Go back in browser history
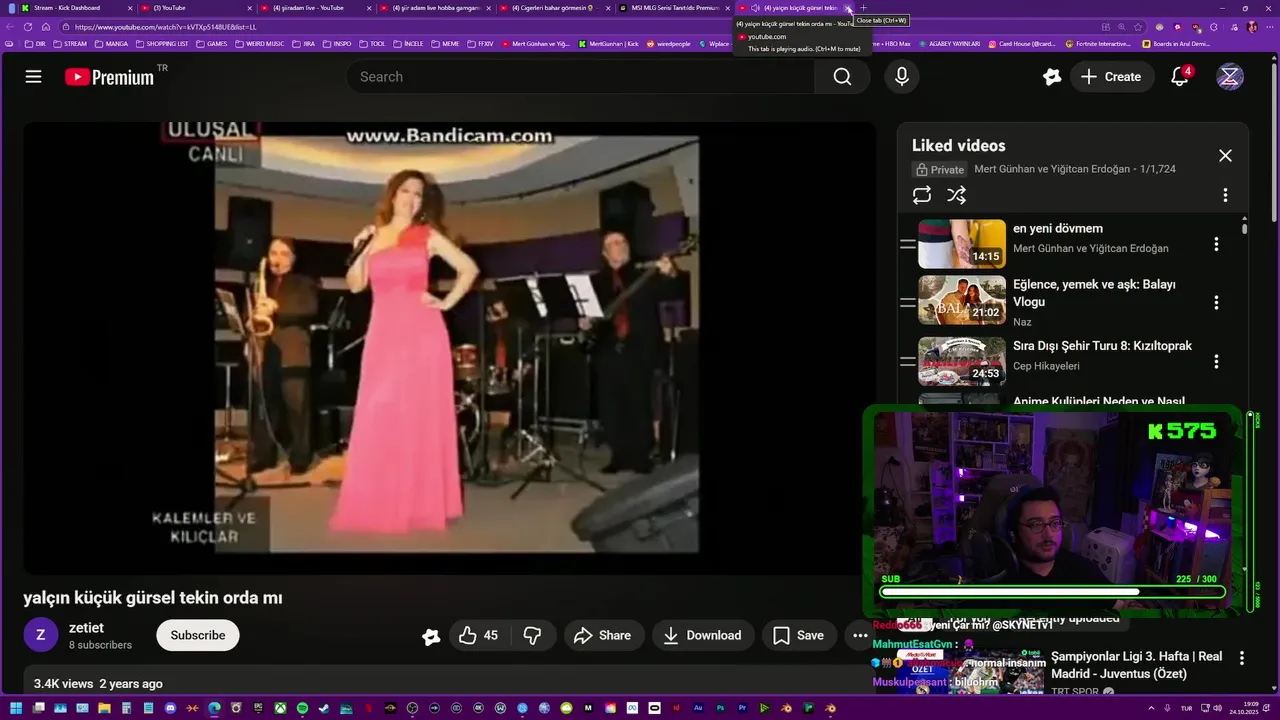Screen dimensions: 1280x720 tap(10, 27)
